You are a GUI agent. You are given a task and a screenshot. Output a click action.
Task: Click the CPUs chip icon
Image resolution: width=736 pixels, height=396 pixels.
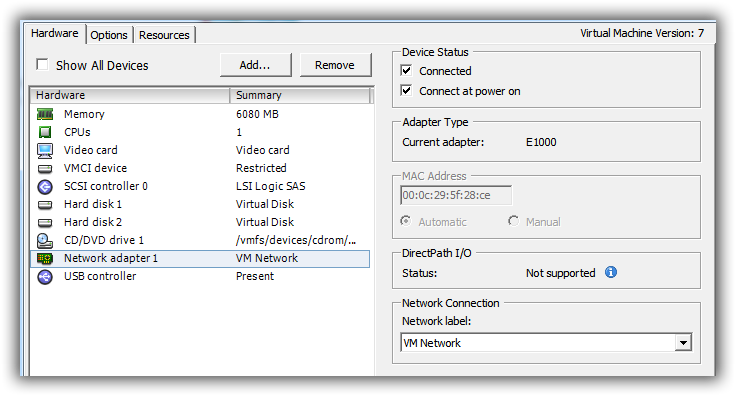click(45, 132)
